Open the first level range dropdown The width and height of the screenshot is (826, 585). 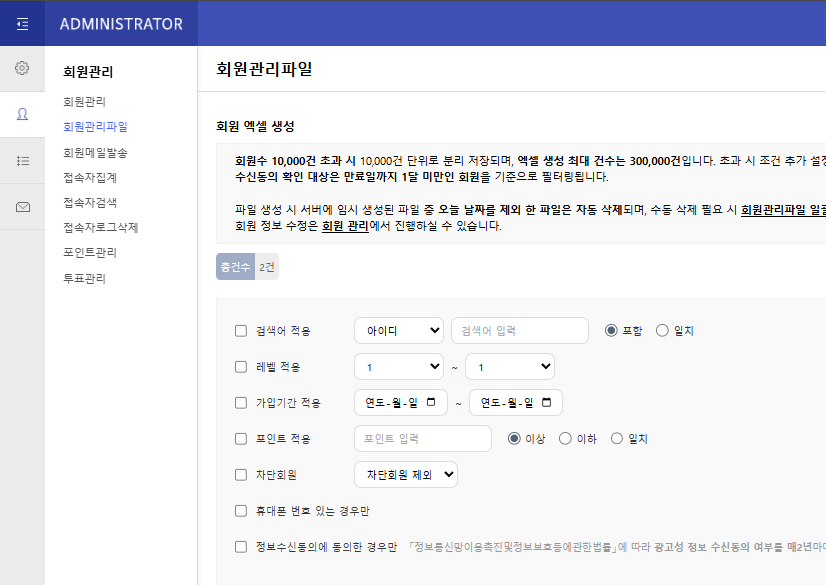[x=398, y=367]
